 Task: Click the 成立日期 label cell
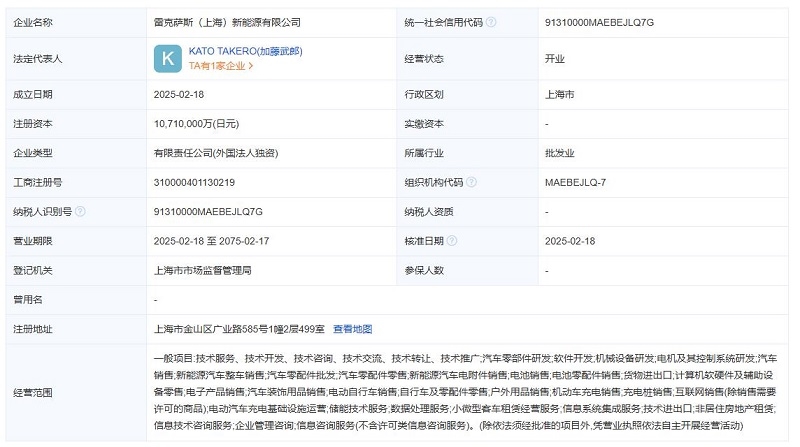pyautogui.click(x=76, y=94)
